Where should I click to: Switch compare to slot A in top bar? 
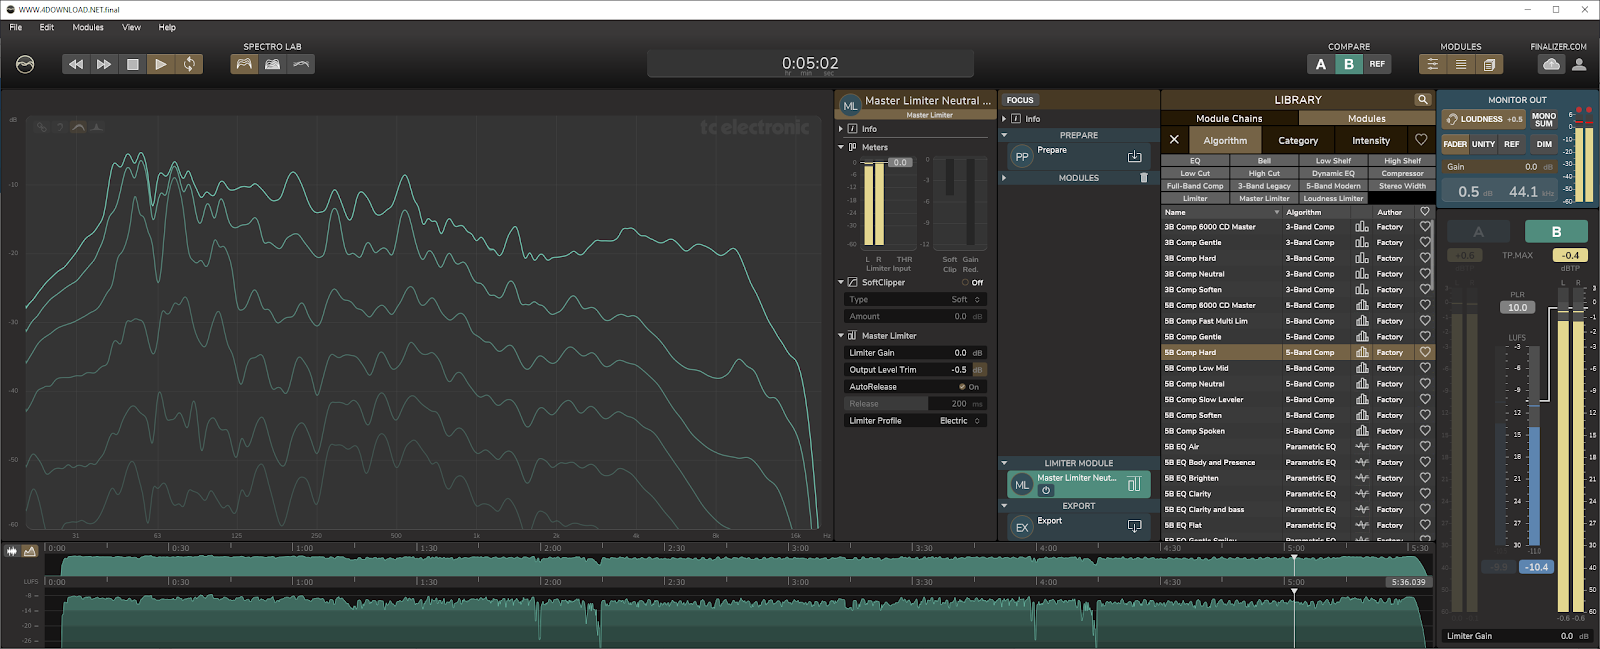pyautogui.click(x=1321, y=64)
